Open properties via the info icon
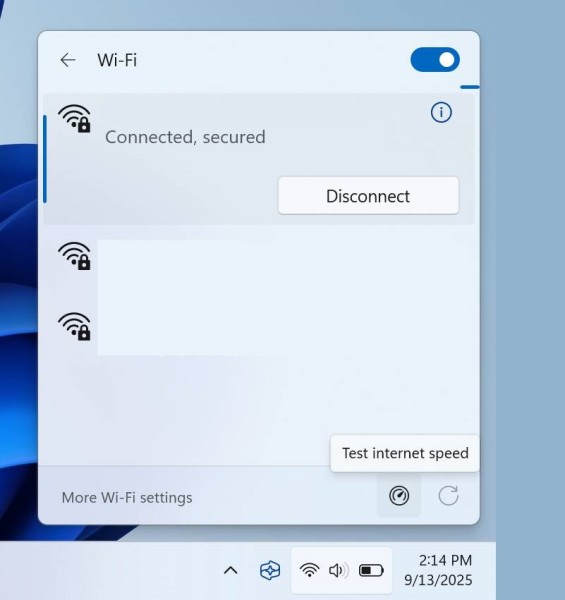The width and height of the screenshot is (565, 600). [x=441, y=112]
